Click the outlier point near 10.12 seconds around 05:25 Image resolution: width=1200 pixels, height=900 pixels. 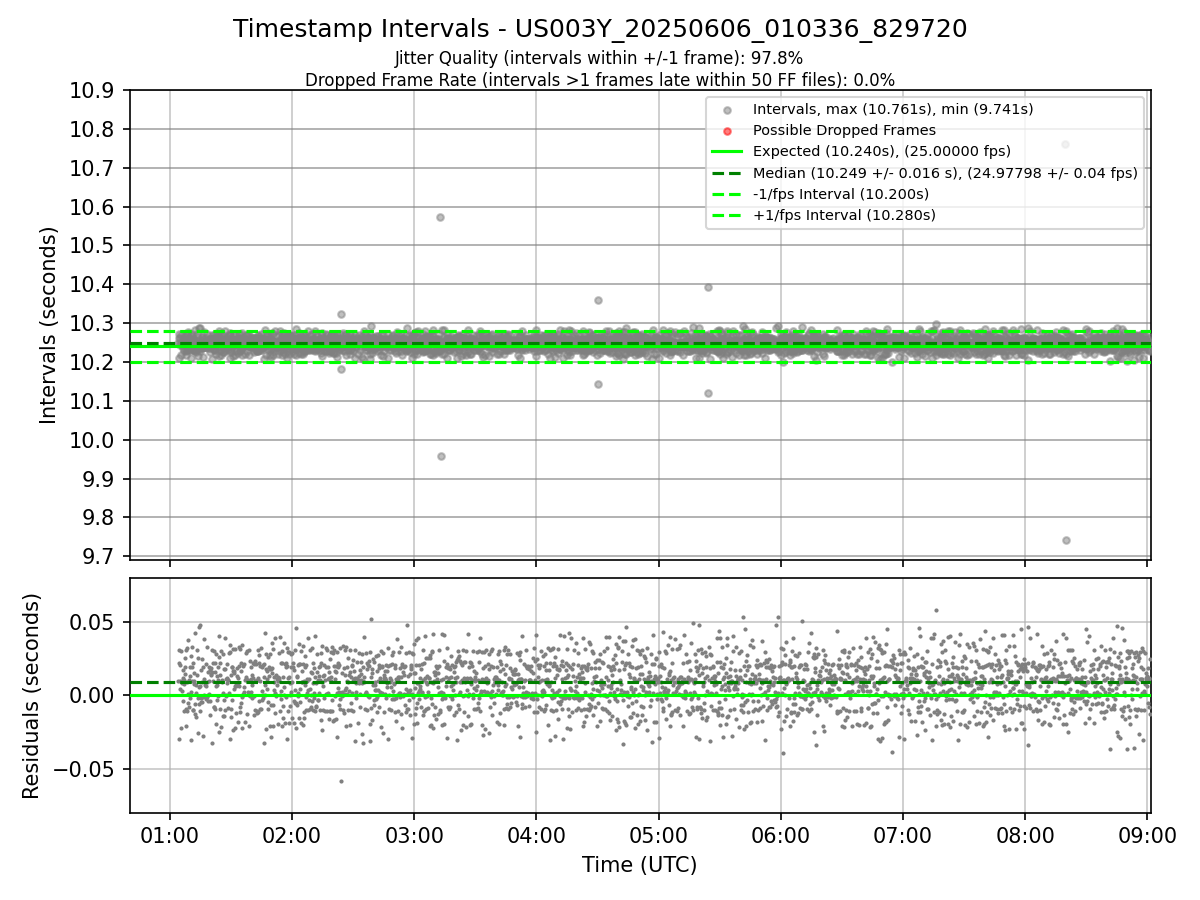(x=708, y=393)
